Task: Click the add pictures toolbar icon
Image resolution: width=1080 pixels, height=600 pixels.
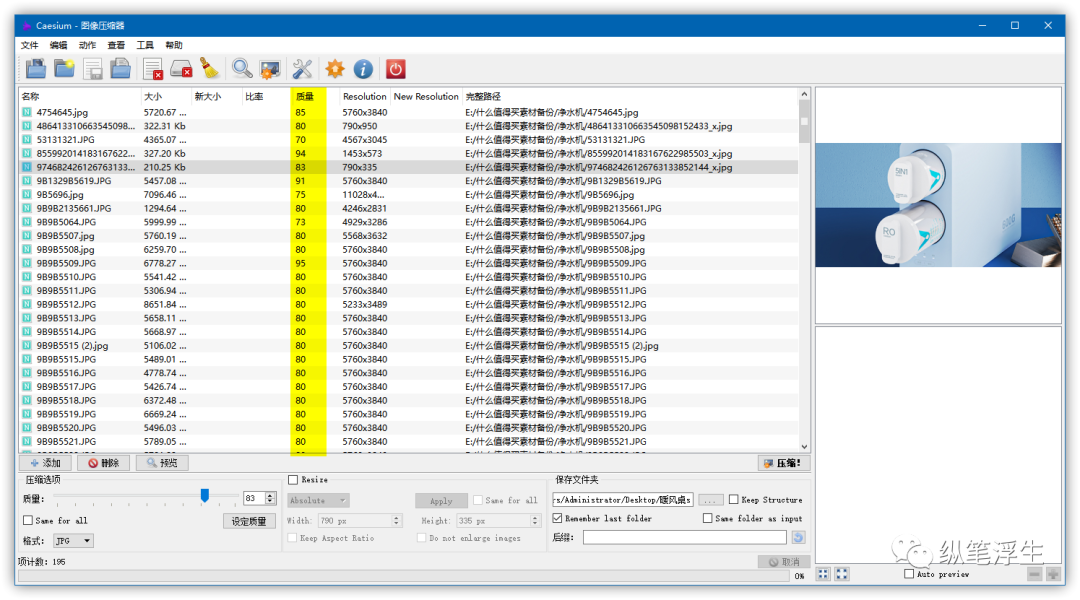Action: pyautogui.click(x=36, y=69)
